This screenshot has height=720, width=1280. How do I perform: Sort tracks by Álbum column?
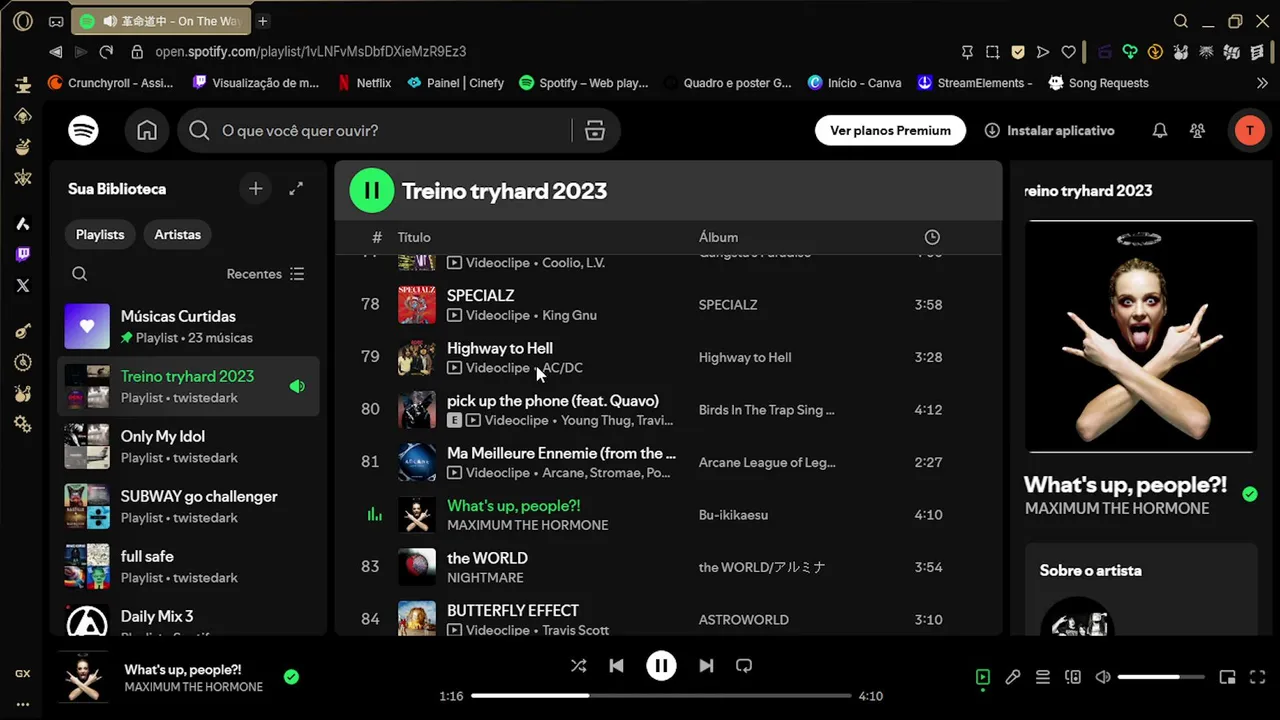pos(718,237)
